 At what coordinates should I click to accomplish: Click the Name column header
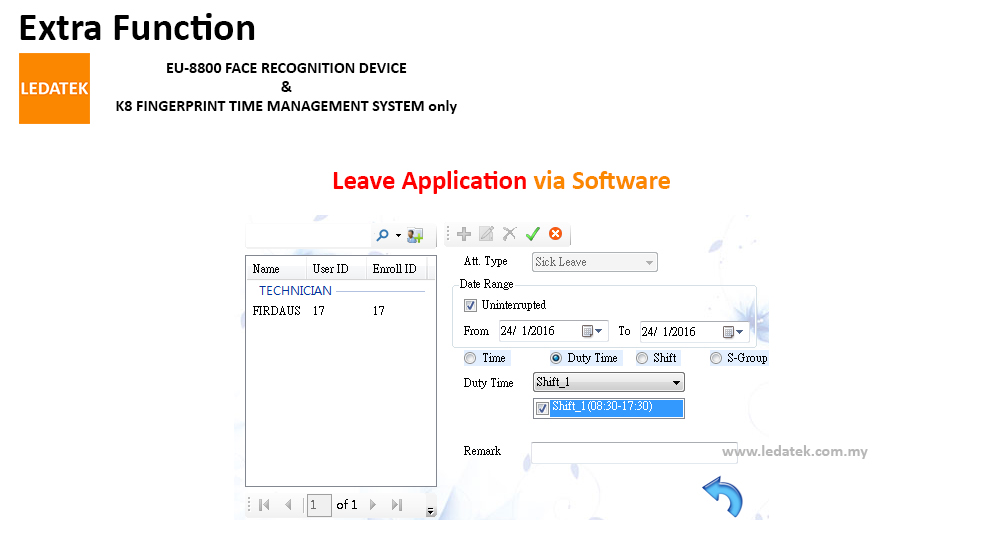(x=277, y=269)
